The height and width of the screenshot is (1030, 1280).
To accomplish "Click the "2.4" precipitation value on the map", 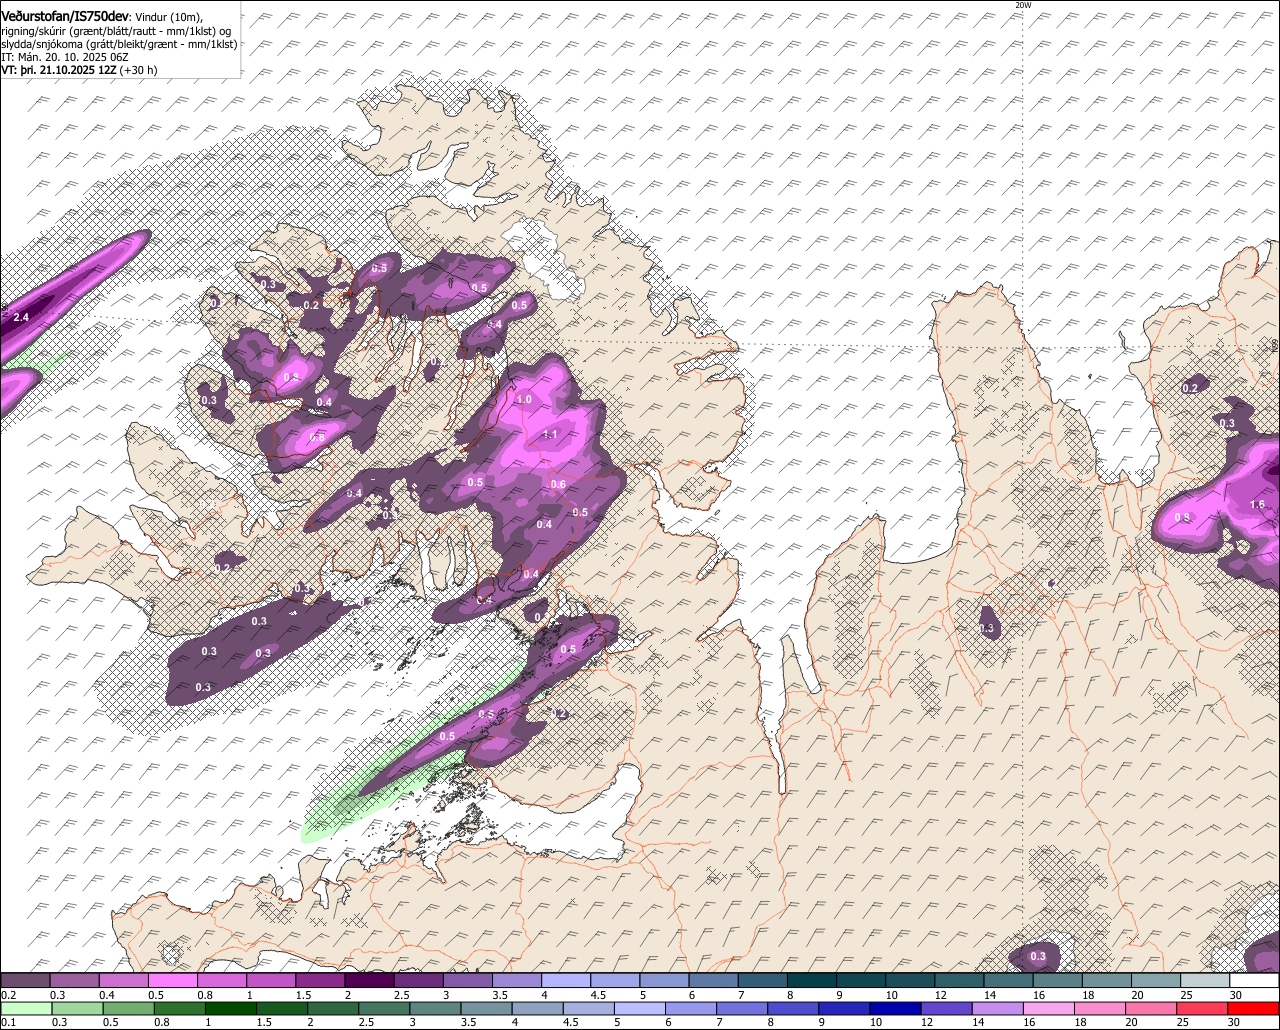I will click(x=21, y=317).
